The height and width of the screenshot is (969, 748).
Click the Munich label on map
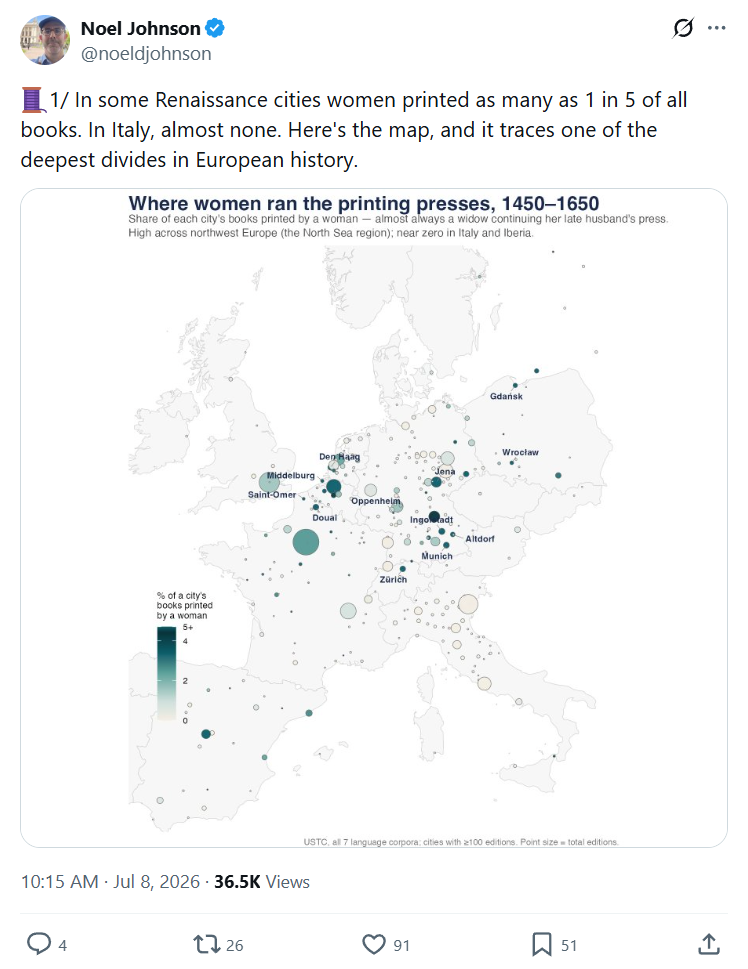[x=436, y=556]
